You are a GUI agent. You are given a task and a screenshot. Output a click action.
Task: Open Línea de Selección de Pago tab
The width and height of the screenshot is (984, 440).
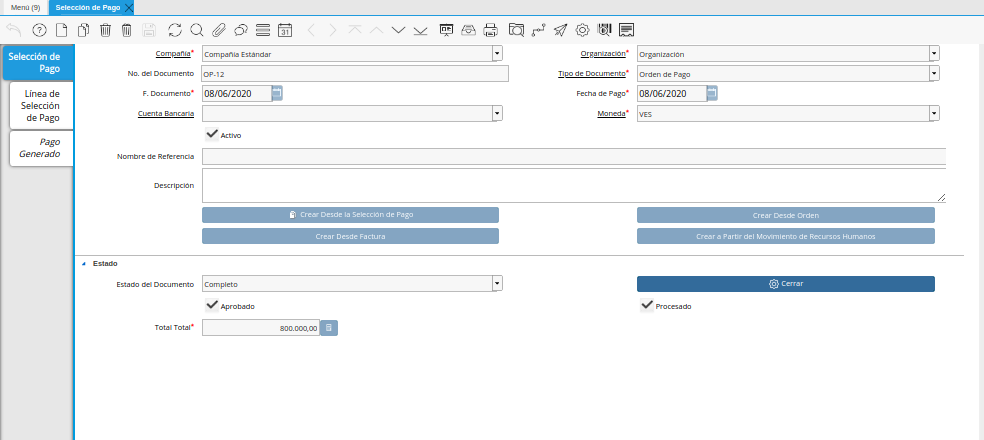pos(41,105)
